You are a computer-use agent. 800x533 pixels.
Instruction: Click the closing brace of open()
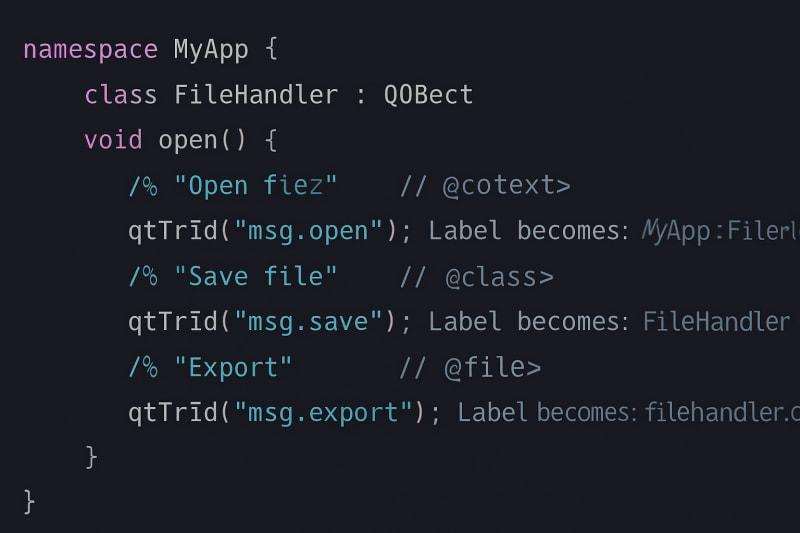(91, 457)
